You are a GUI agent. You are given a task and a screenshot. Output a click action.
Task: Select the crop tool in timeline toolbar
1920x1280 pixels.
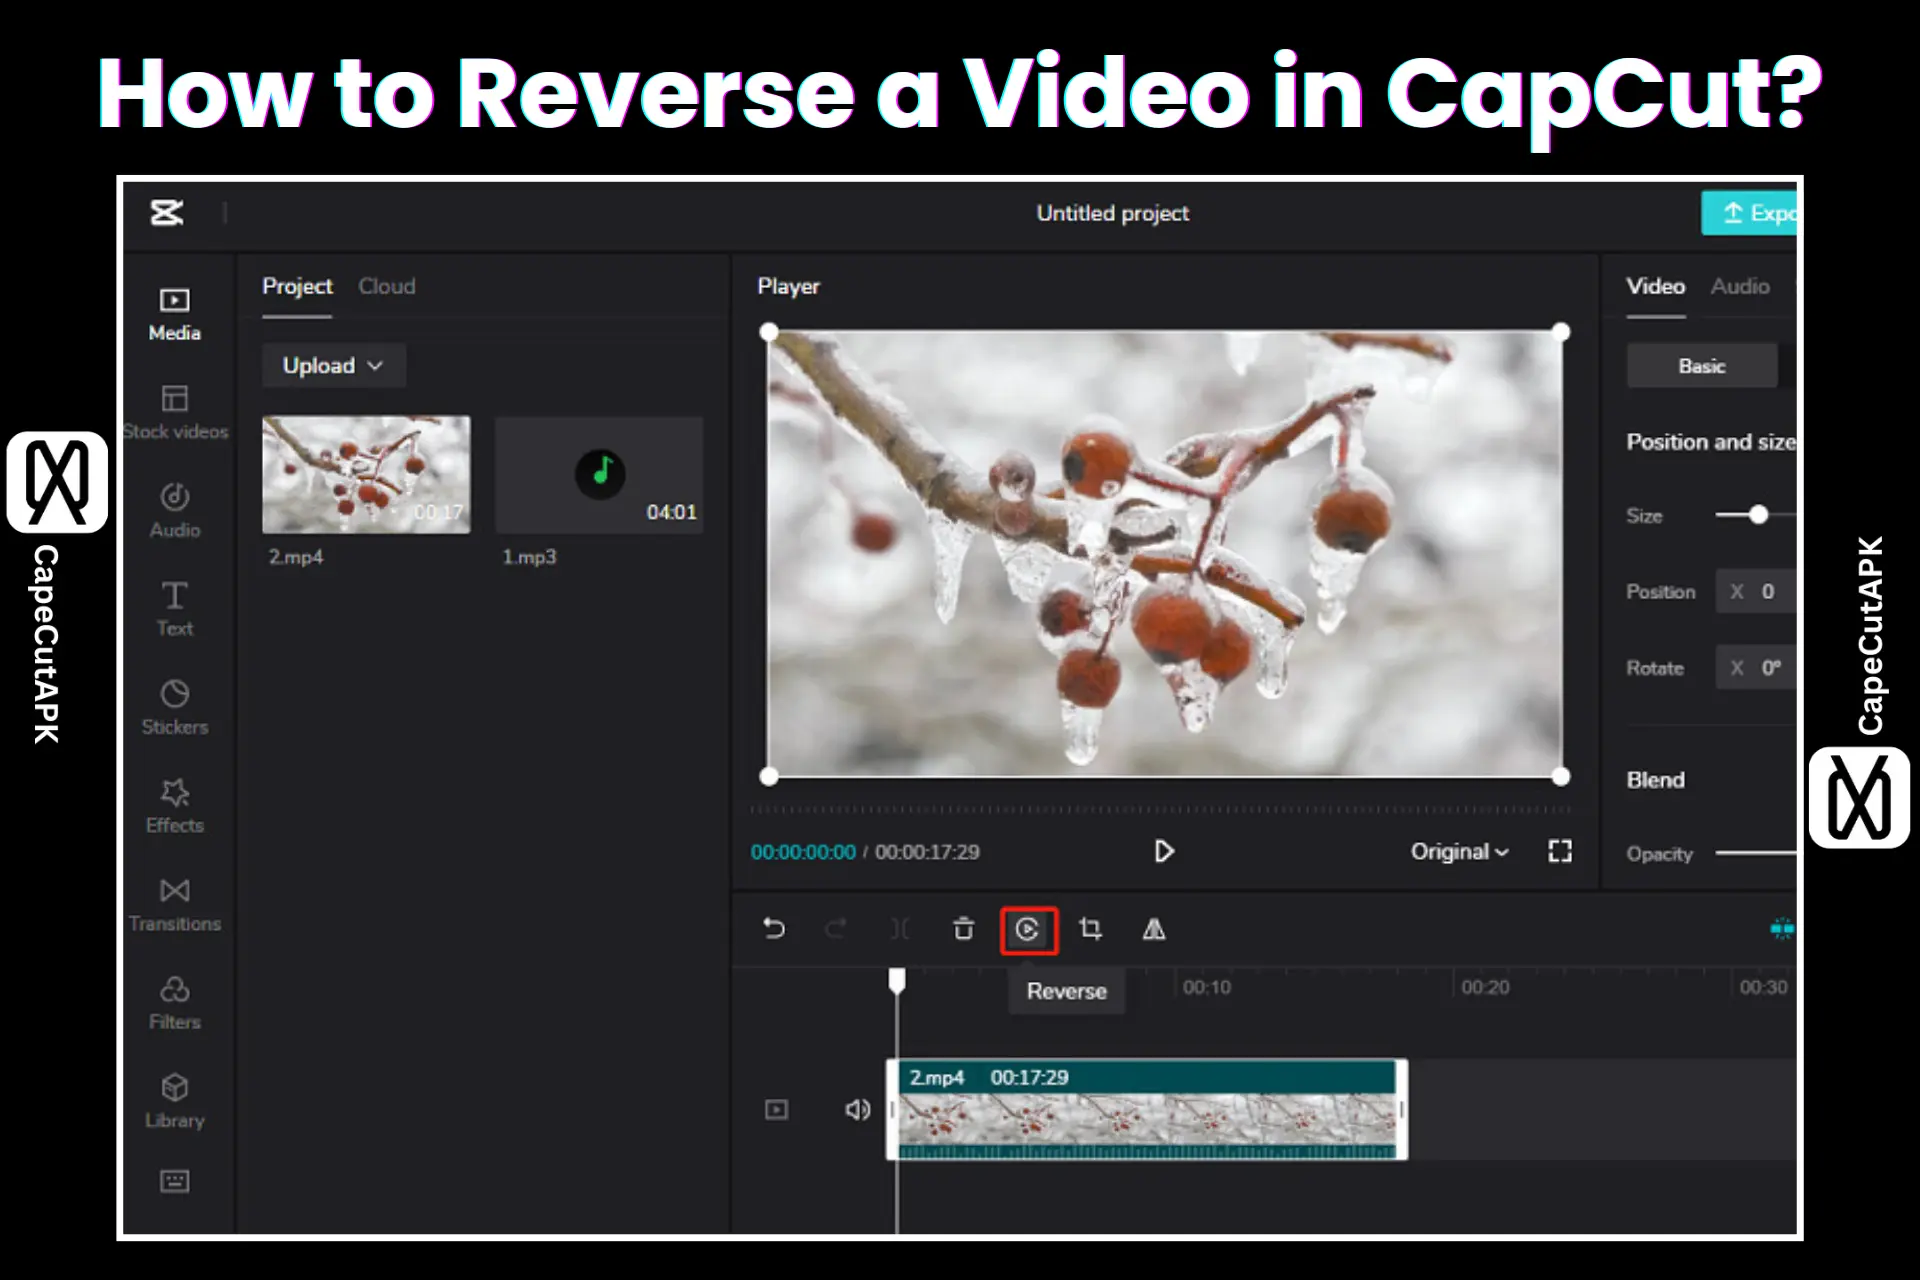(1091, 929)
